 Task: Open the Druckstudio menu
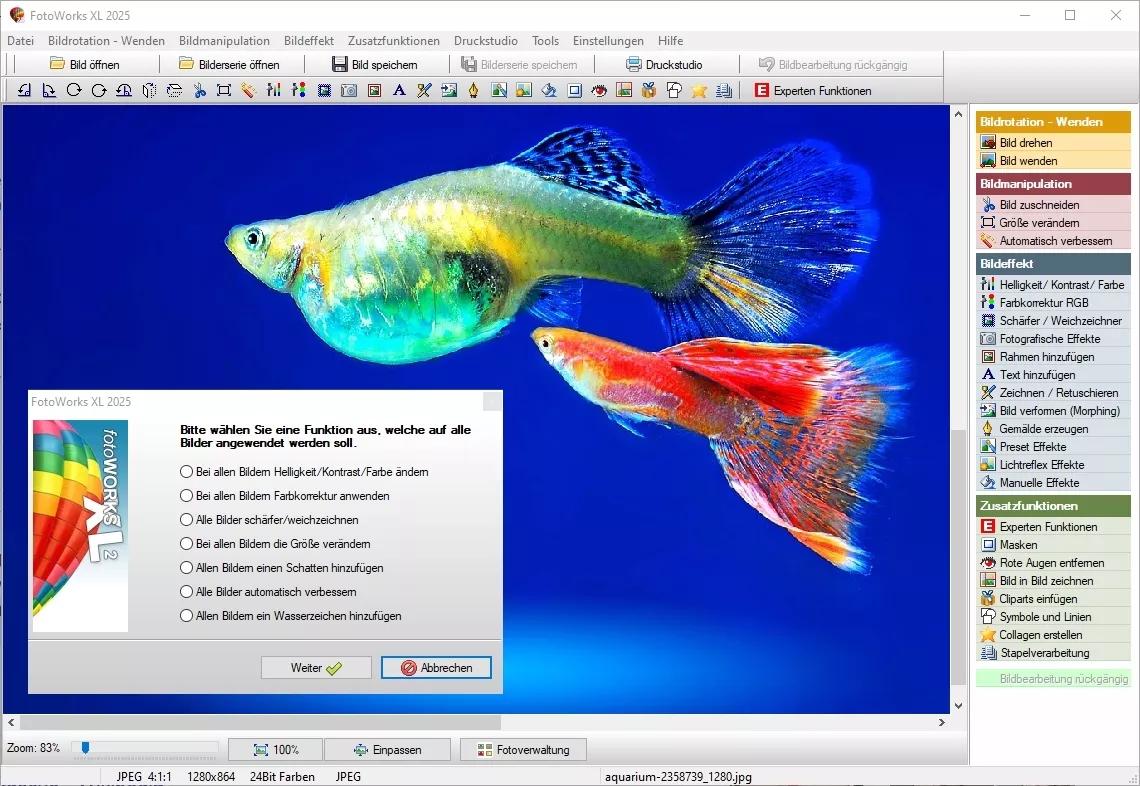(x=486, y=41)
